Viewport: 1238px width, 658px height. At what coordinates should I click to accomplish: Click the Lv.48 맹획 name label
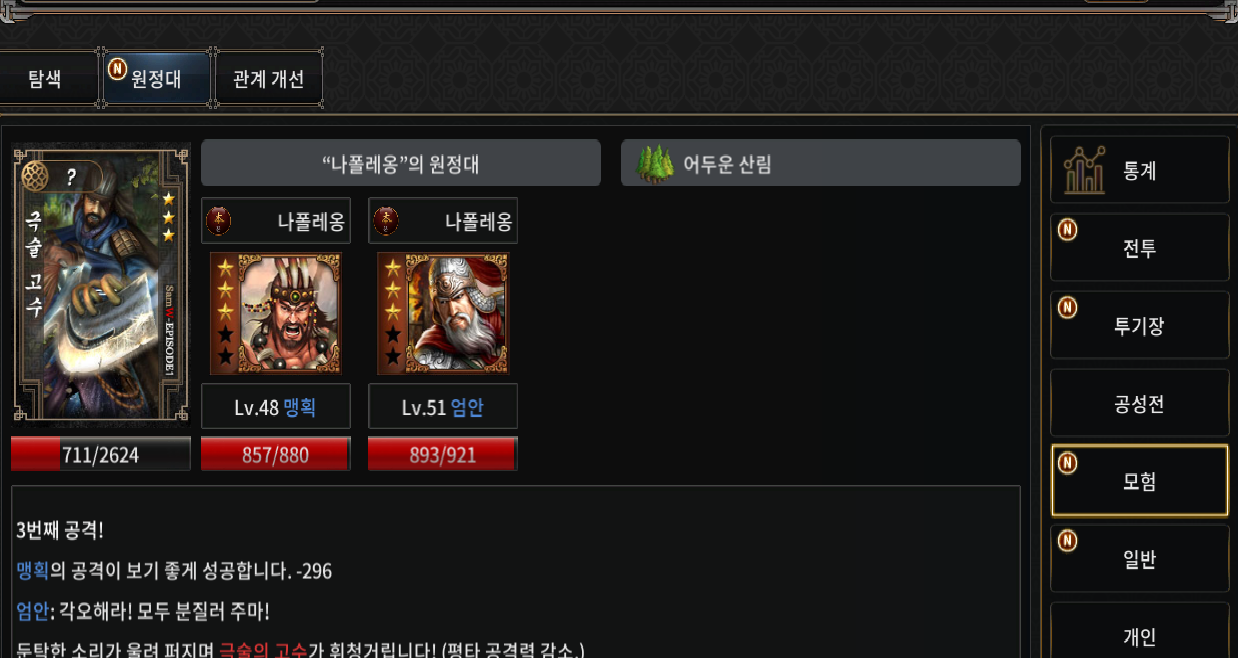[275, 407]
